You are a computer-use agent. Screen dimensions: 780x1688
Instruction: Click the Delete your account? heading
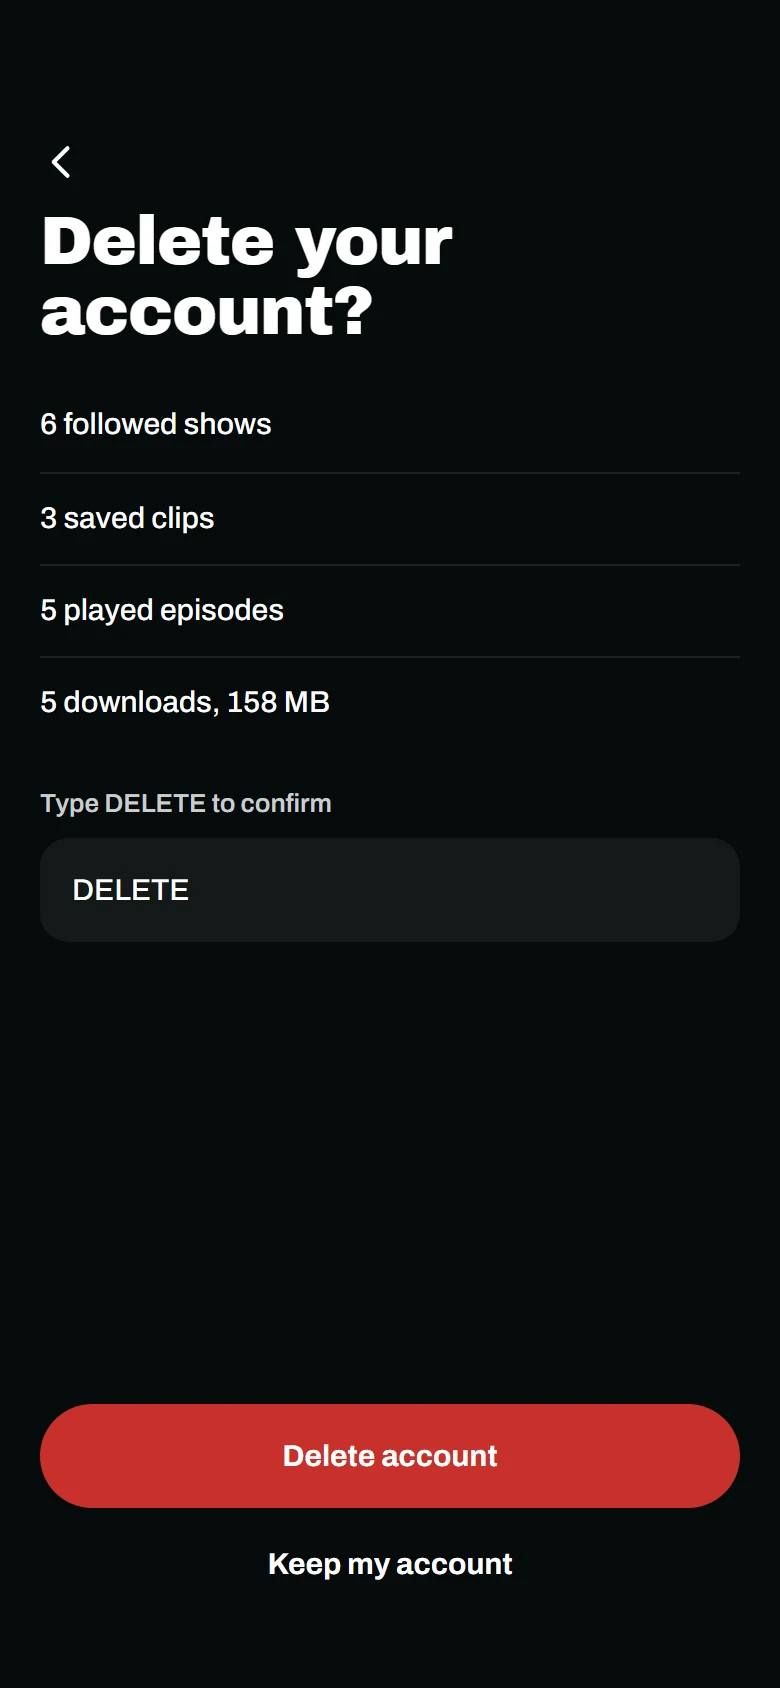pyautogui.click(x=246, y=276)
